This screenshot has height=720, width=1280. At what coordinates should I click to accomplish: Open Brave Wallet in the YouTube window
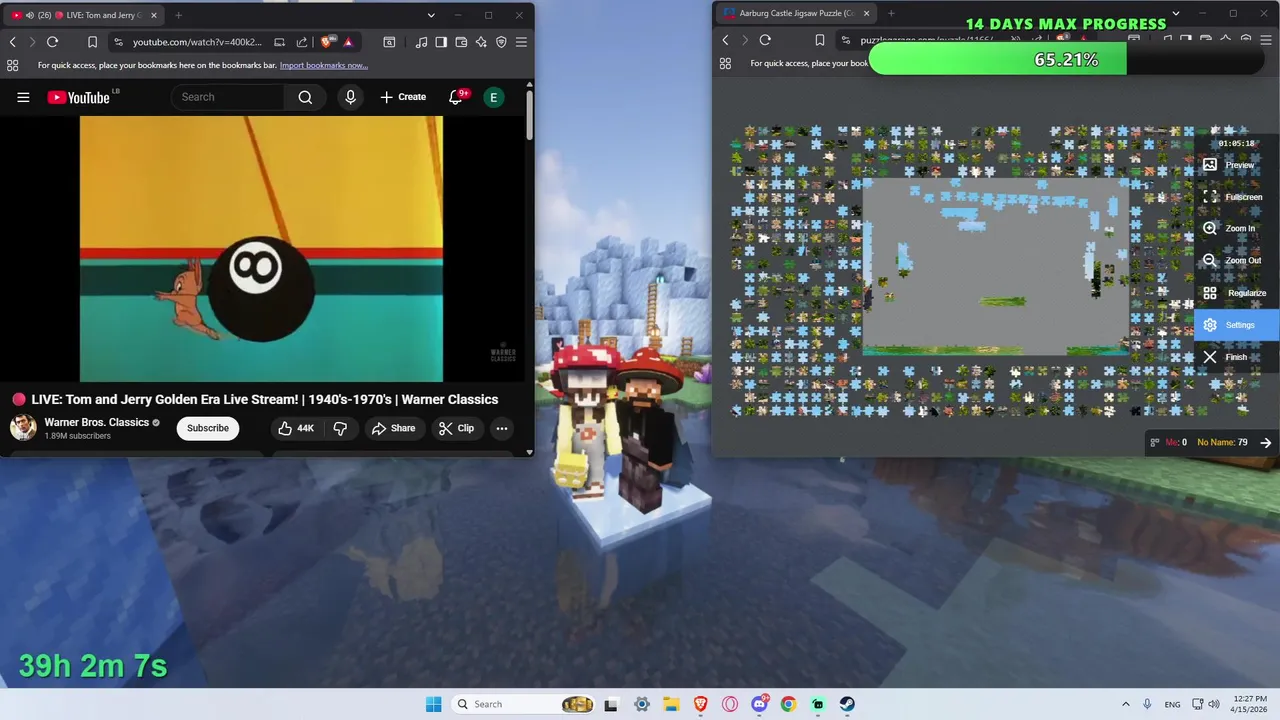pos(461,42)
